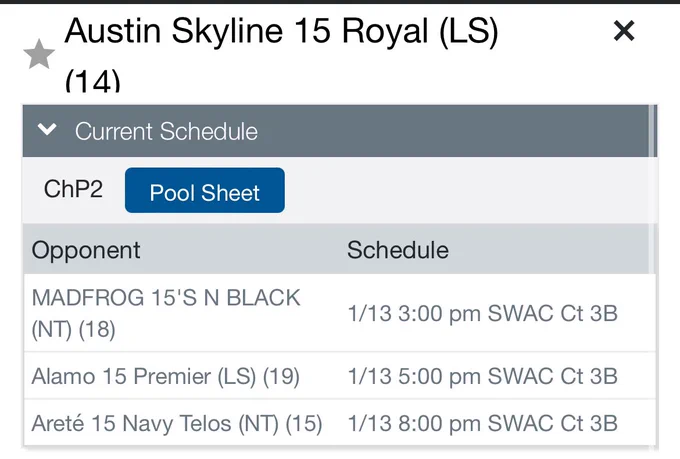Click the (14) seed number under title

point(92,81)
